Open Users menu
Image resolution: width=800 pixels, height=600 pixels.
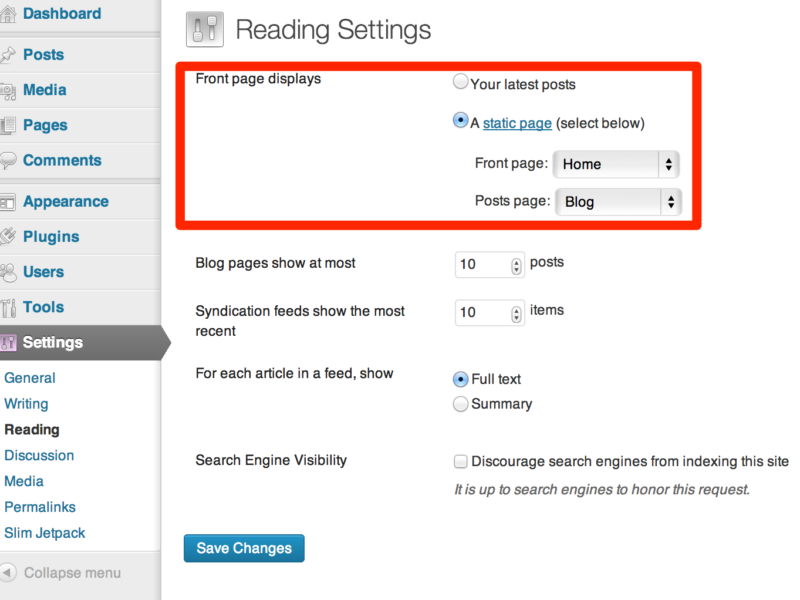(43, 272)
